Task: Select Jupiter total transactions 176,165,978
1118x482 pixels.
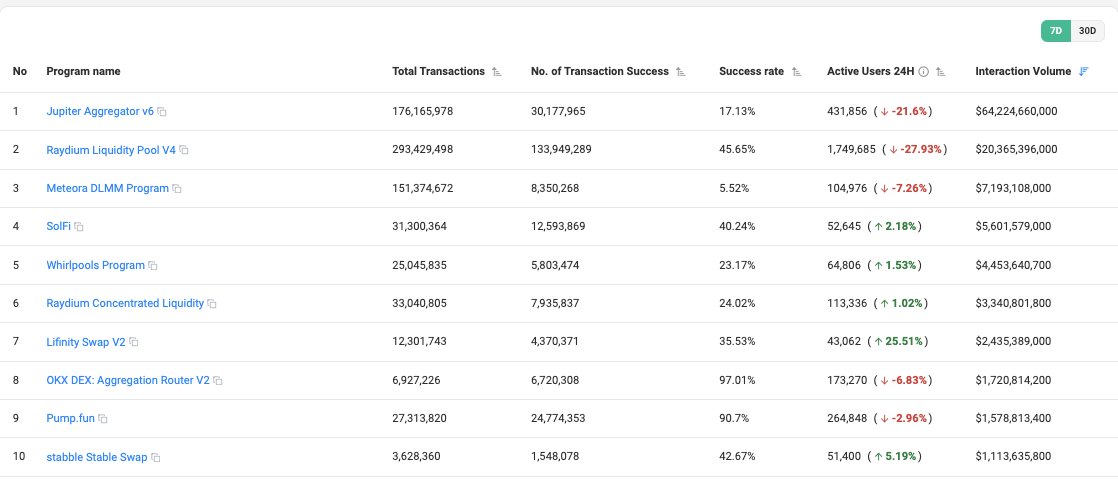Action: [423, 111]
